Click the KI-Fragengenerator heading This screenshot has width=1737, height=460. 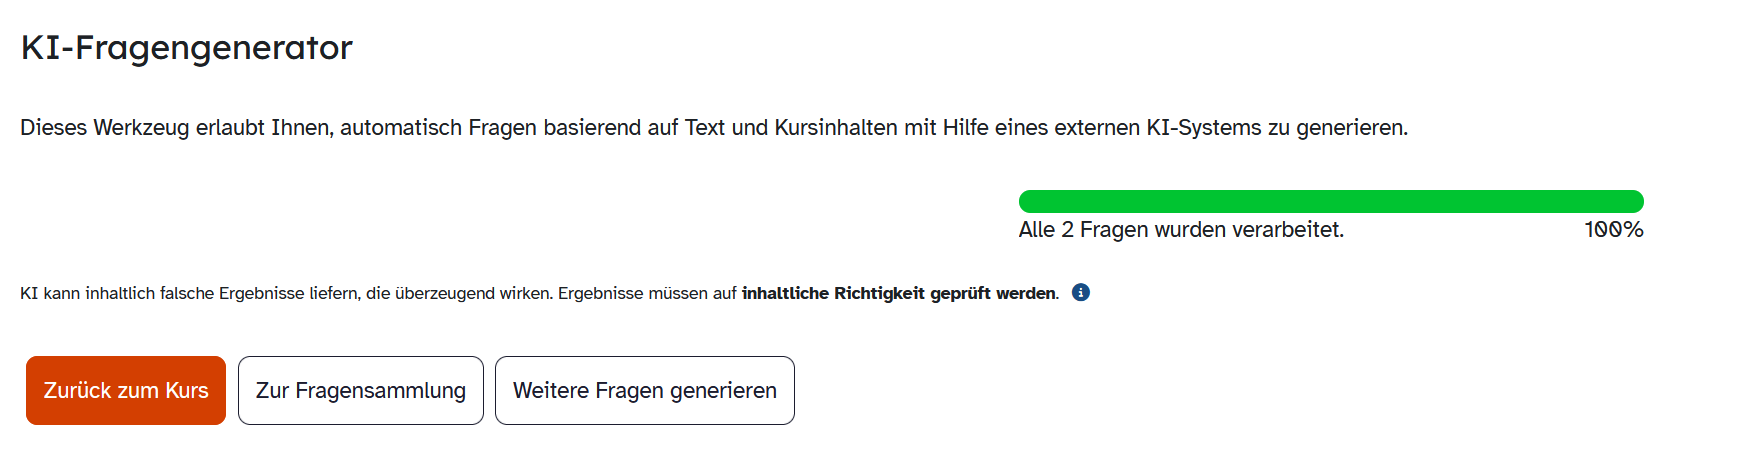coord(187,48)
